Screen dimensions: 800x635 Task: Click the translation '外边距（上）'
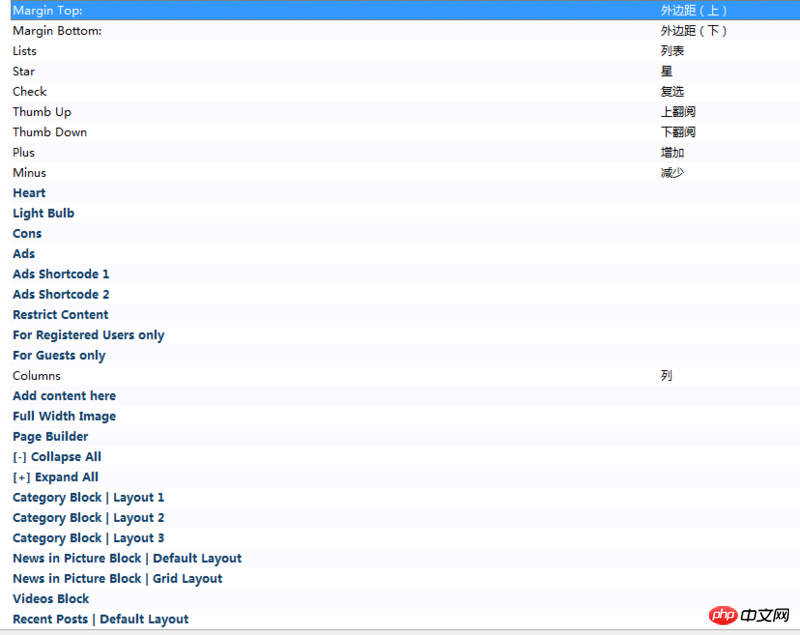pos(693,10)
